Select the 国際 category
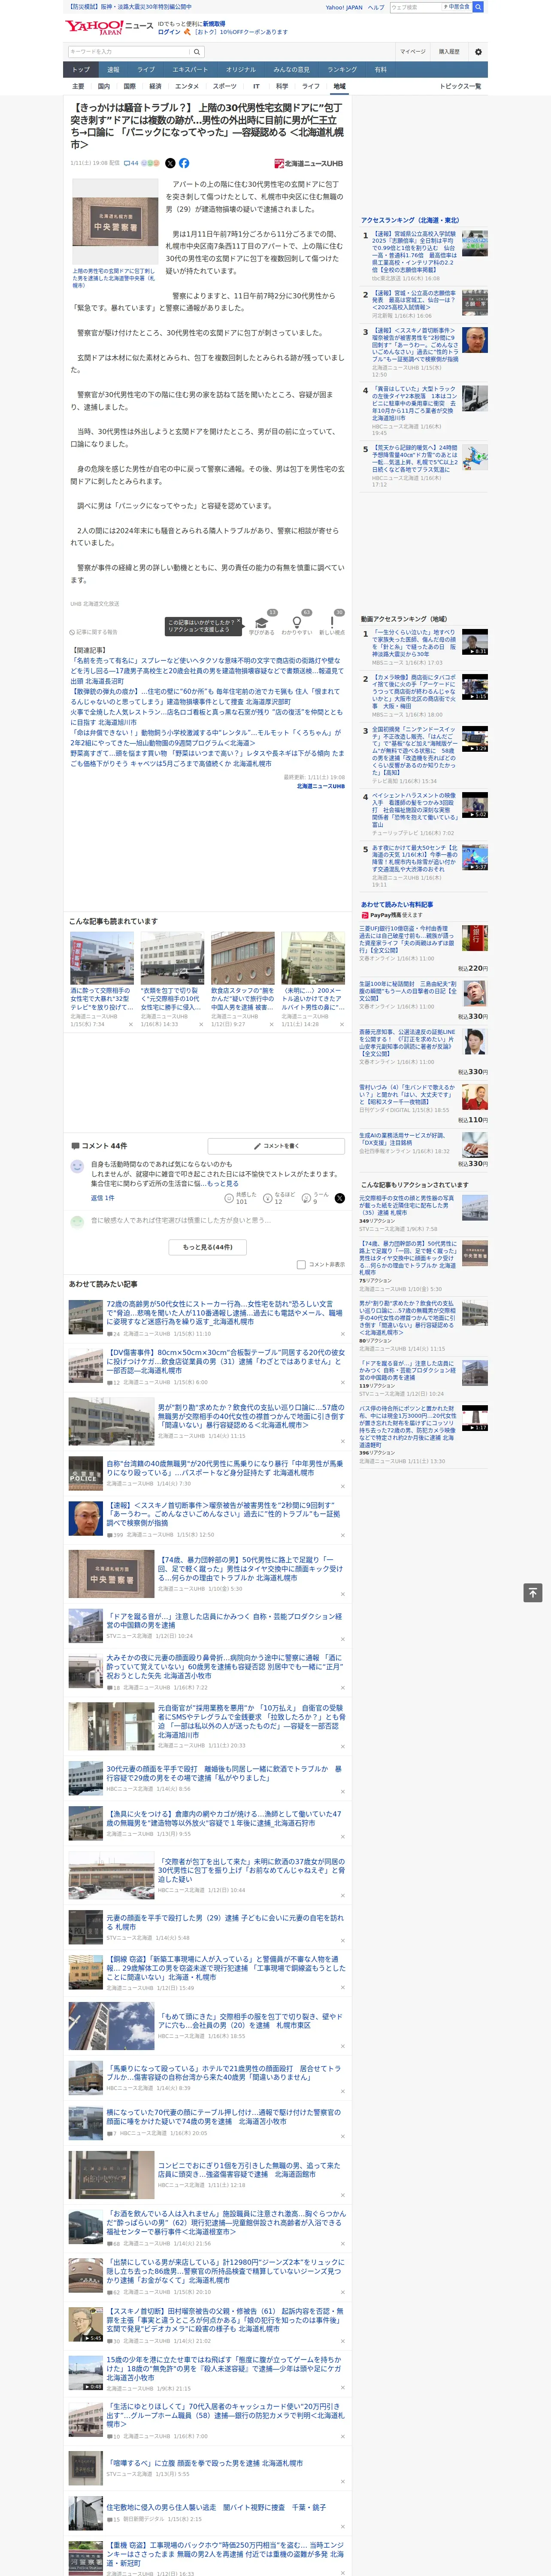This screenshot has height=2576, width=551. pos(130,86)
